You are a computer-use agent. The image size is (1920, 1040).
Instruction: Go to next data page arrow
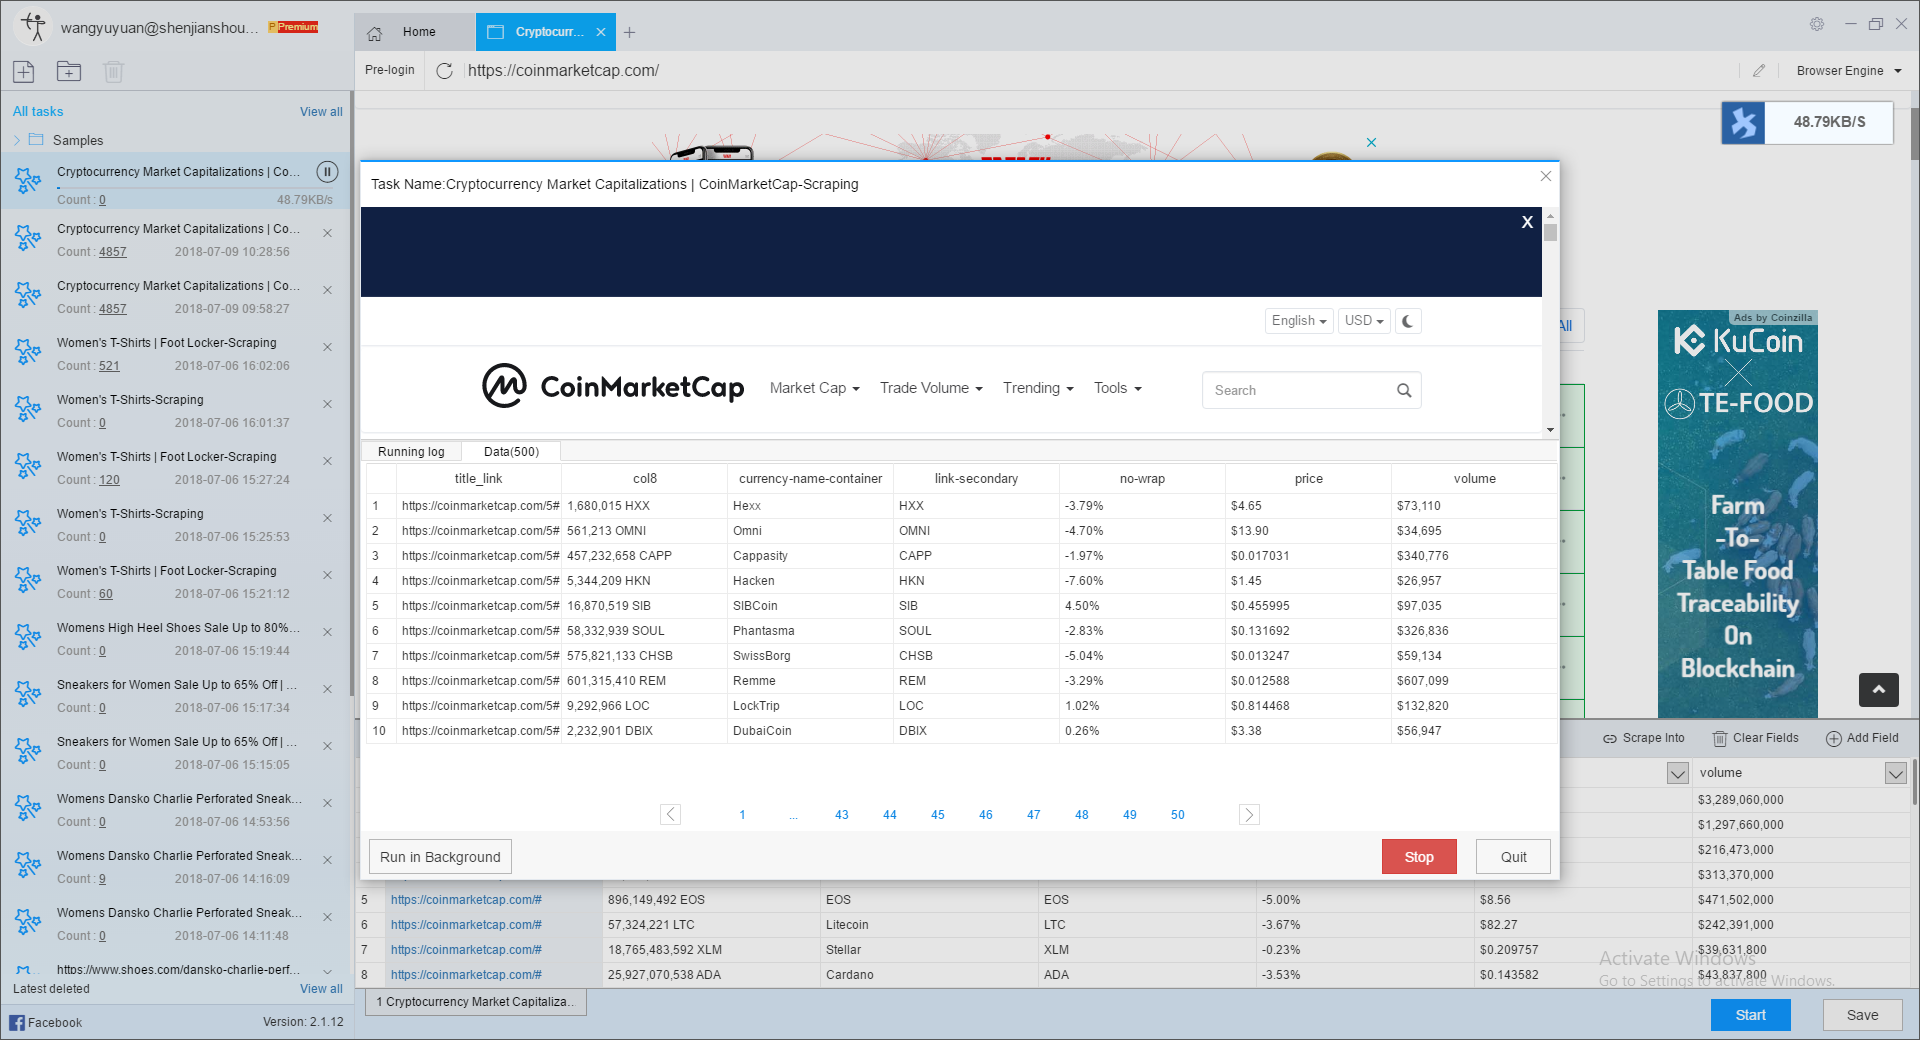click(x=1249, y=815)
